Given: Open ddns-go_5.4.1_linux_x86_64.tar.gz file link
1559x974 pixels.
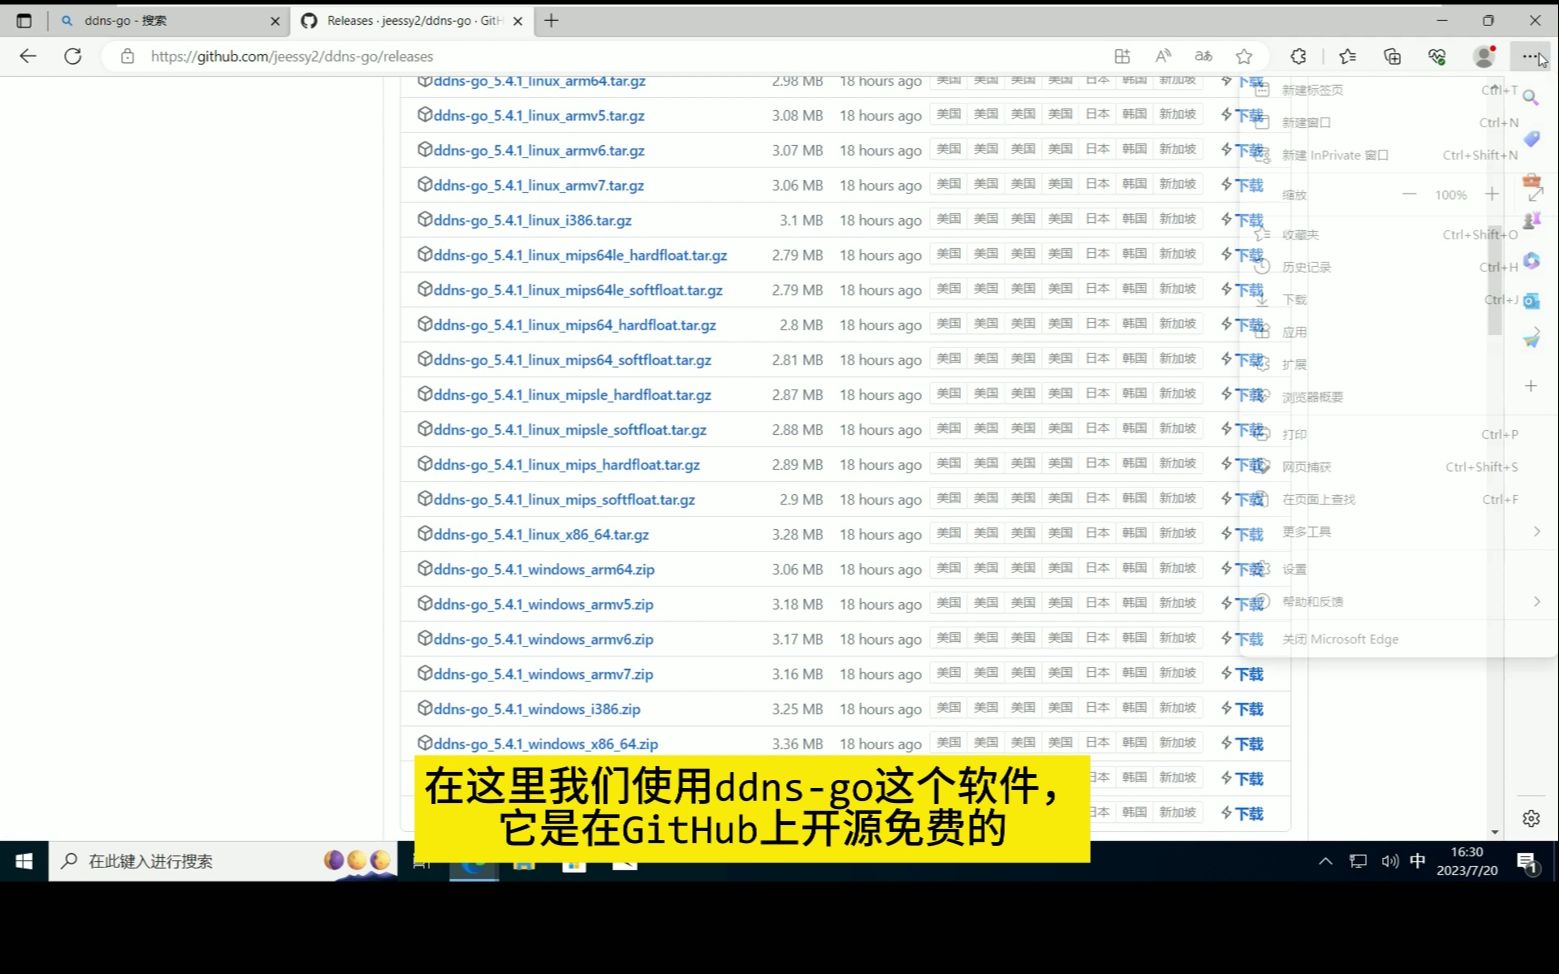Looking at the screenshot, I should tap(541, 534).
